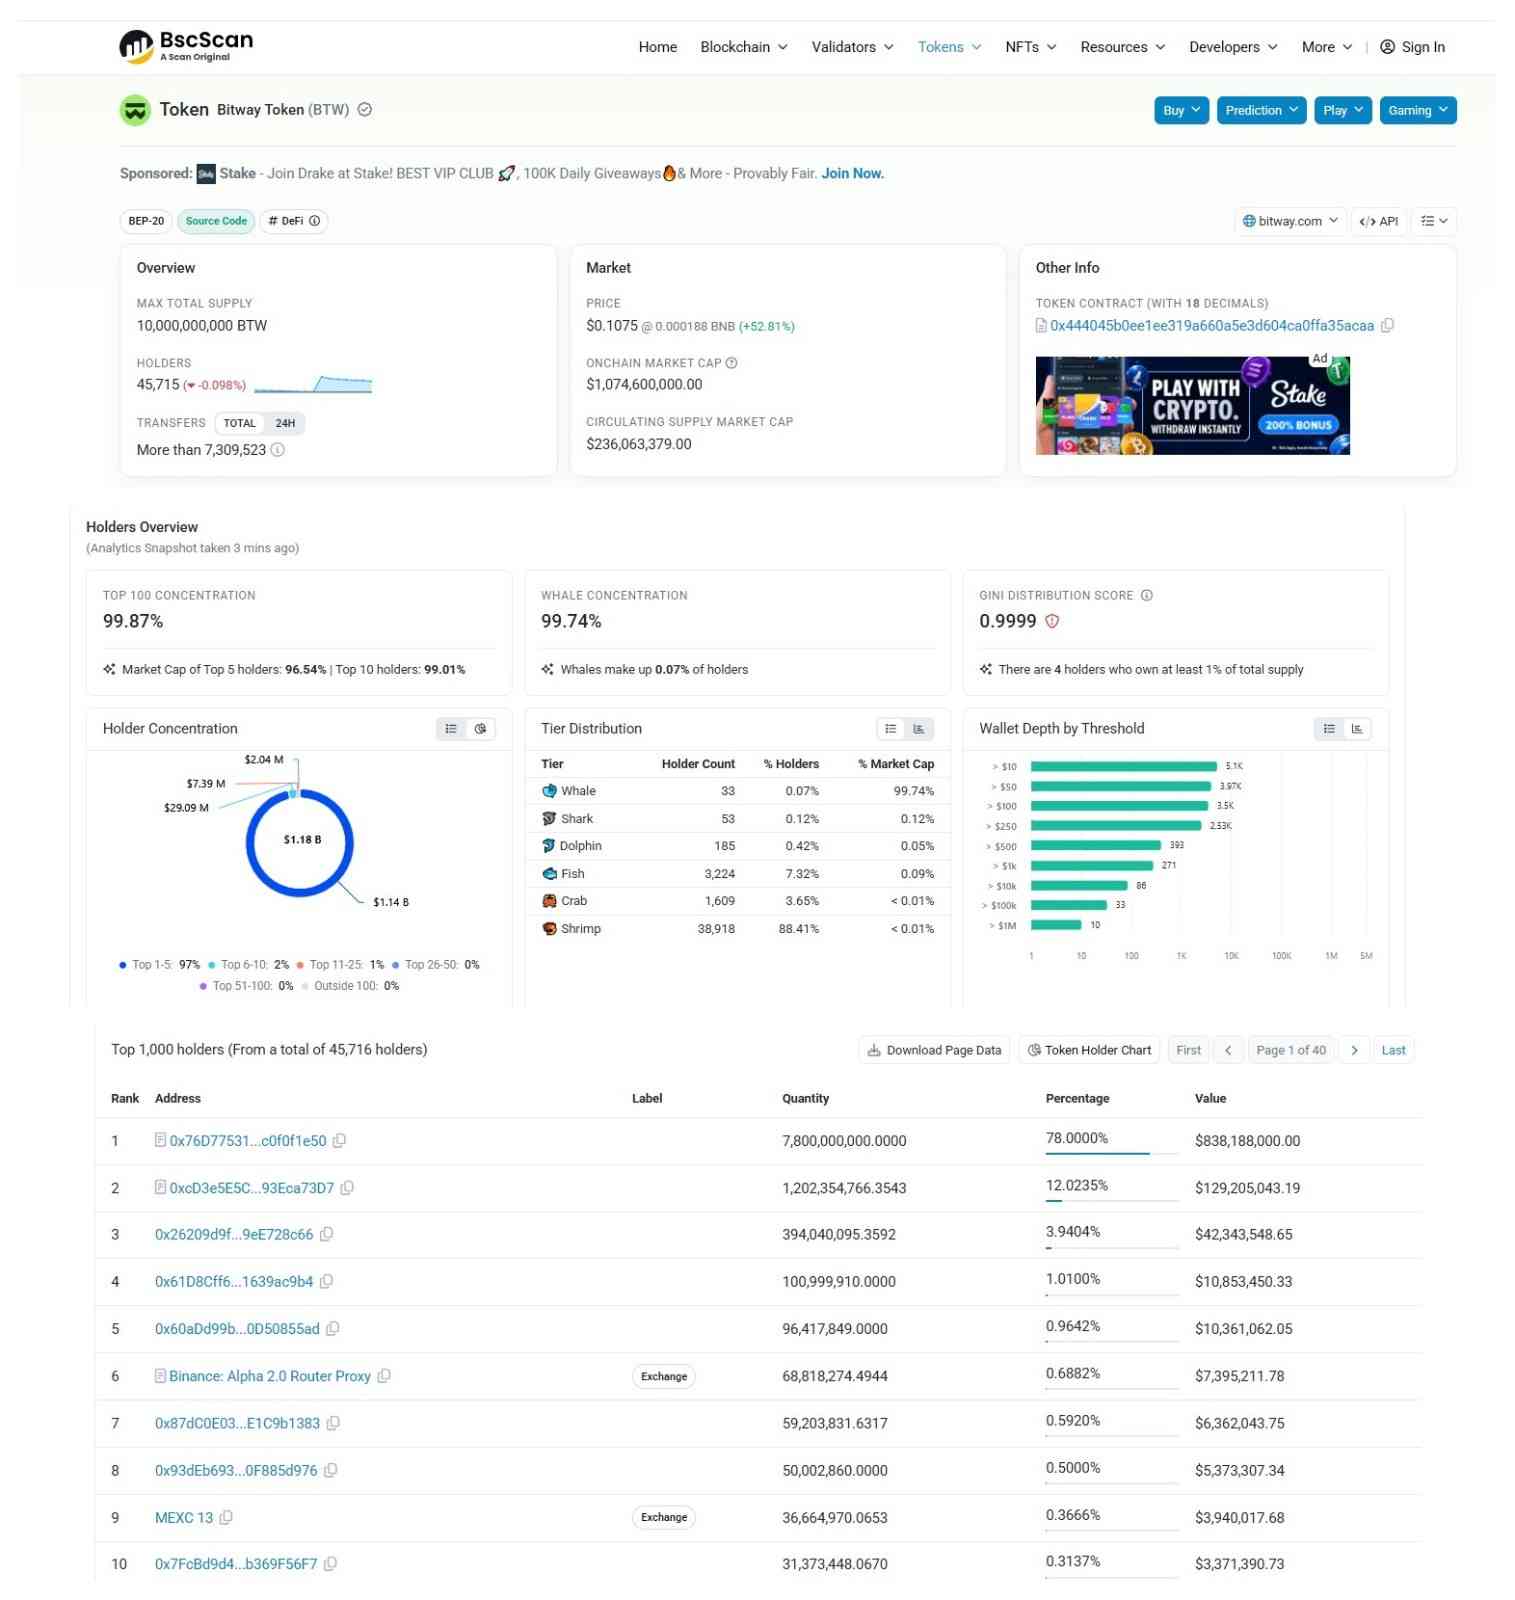1515x1600 pixels.
Task: Go to previous holders page arrow
Action: pos(1228,1051)
